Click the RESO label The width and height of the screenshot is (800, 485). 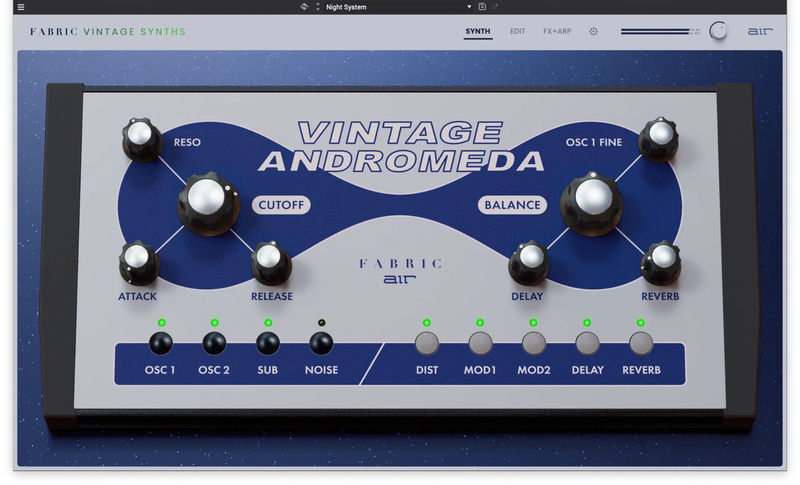click(187, 142)
